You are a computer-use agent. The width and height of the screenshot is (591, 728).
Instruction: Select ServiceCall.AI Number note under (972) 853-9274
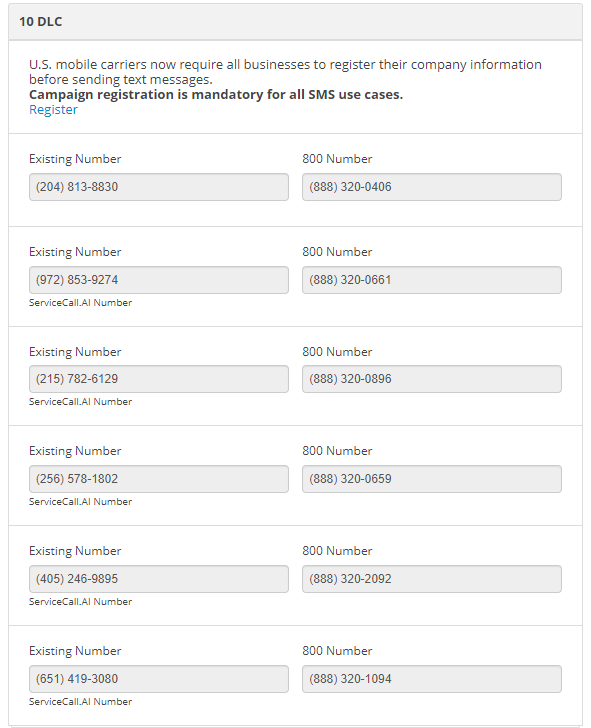tap(80, 303)
